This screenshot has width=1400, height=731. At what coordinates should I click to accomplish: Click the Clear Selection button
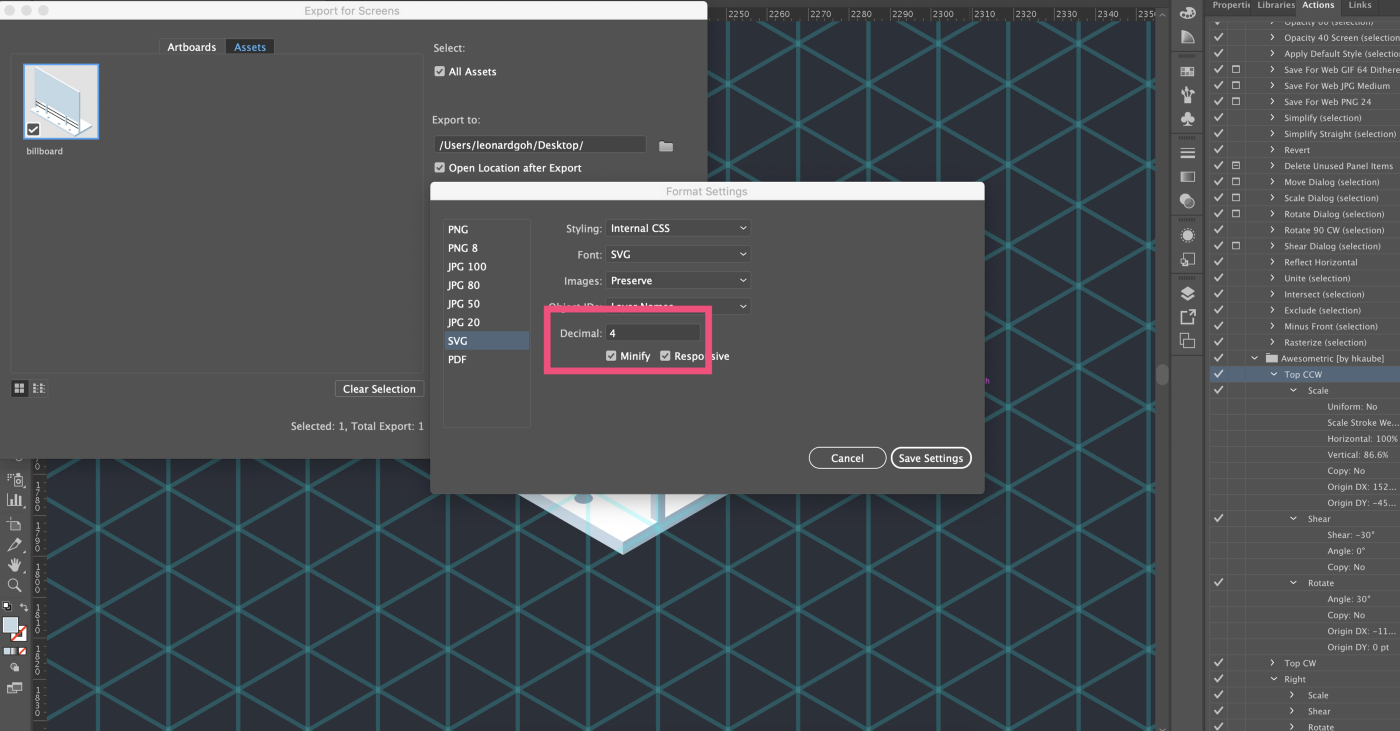379,389
